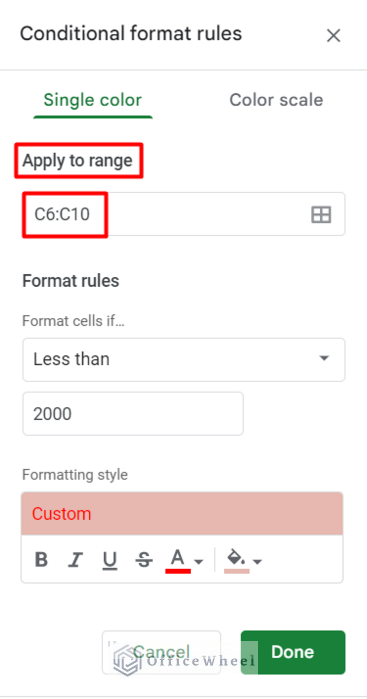Close the Conditional format rules panel
The image size is (367, 699).
point(333,36)
